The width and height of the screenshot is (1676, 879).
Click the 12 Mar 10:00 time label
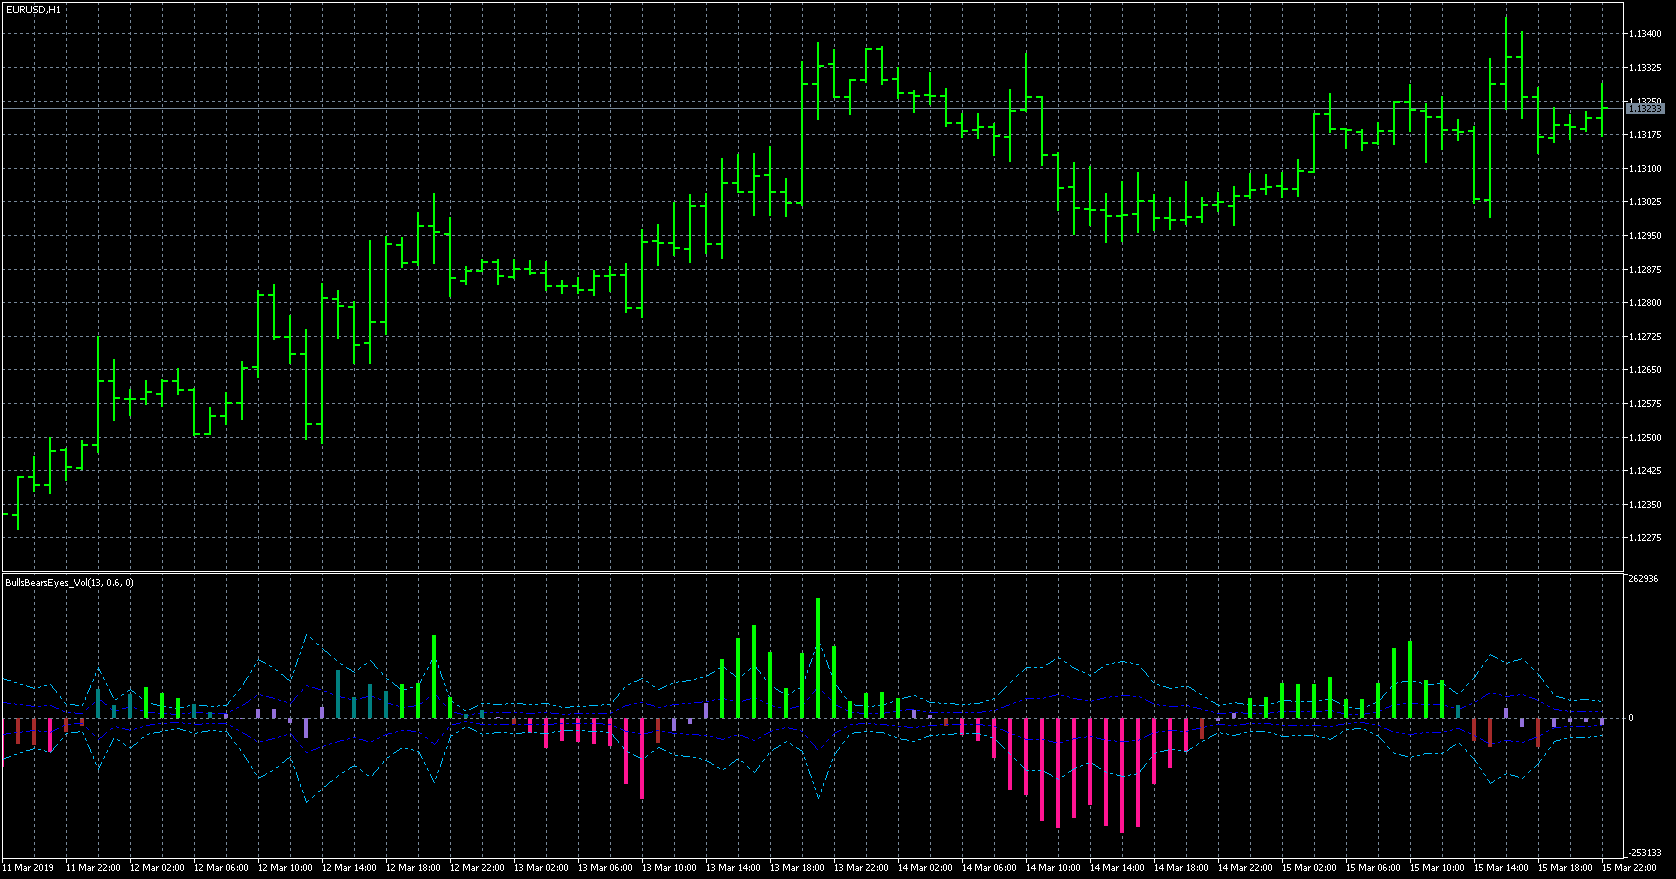point(285,868)
